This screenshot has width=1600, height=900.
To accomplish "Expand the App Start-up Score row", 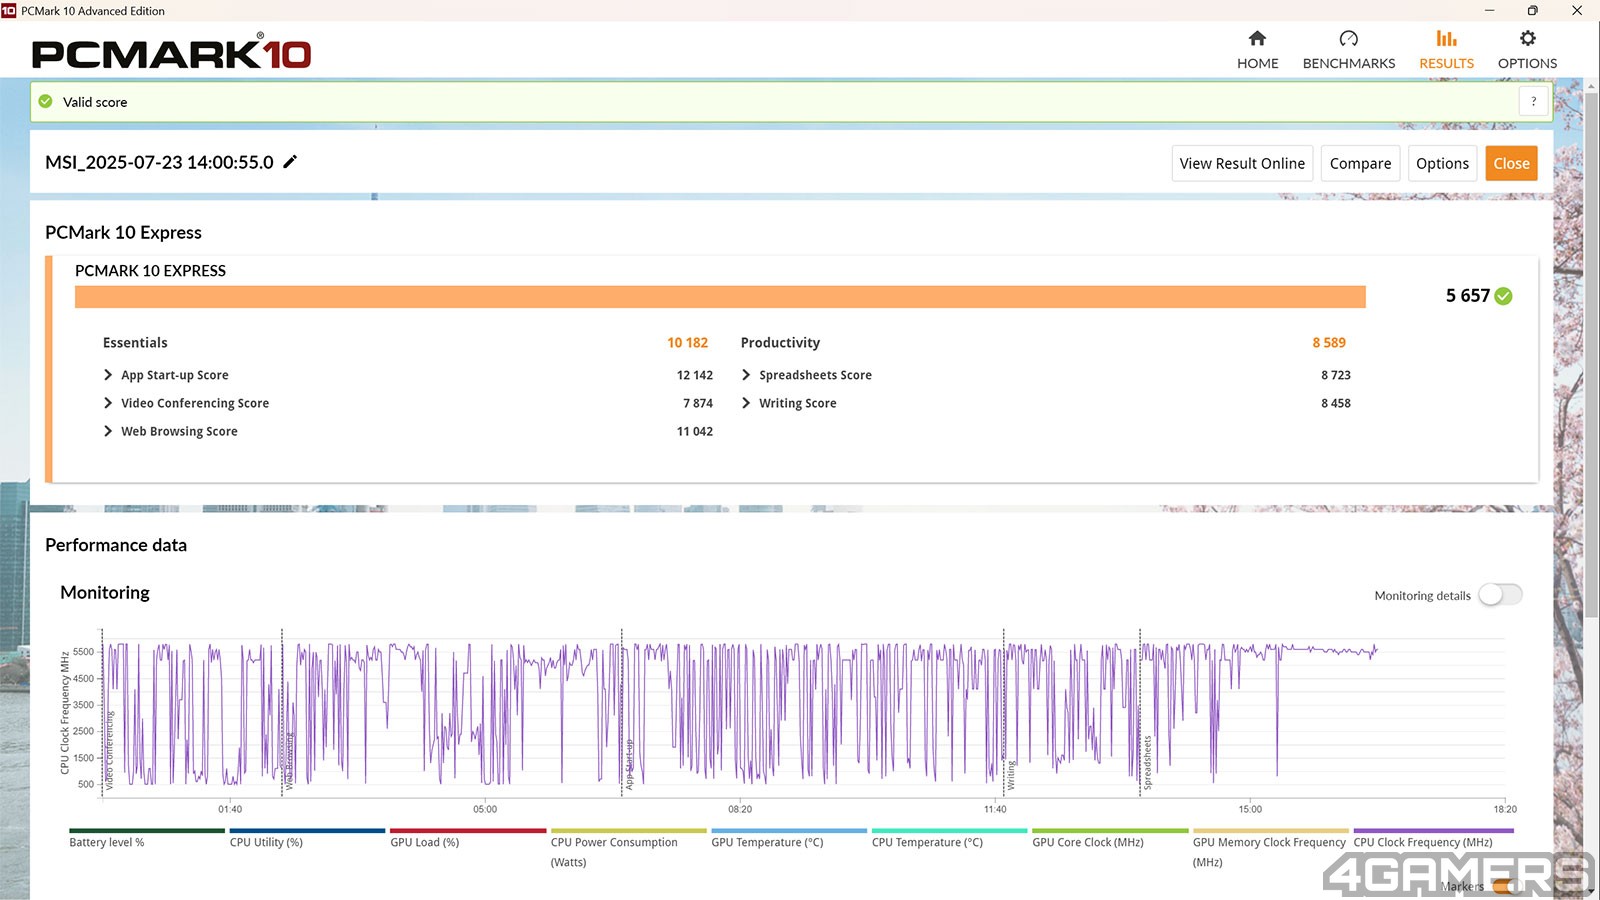I will coord(108,375).
